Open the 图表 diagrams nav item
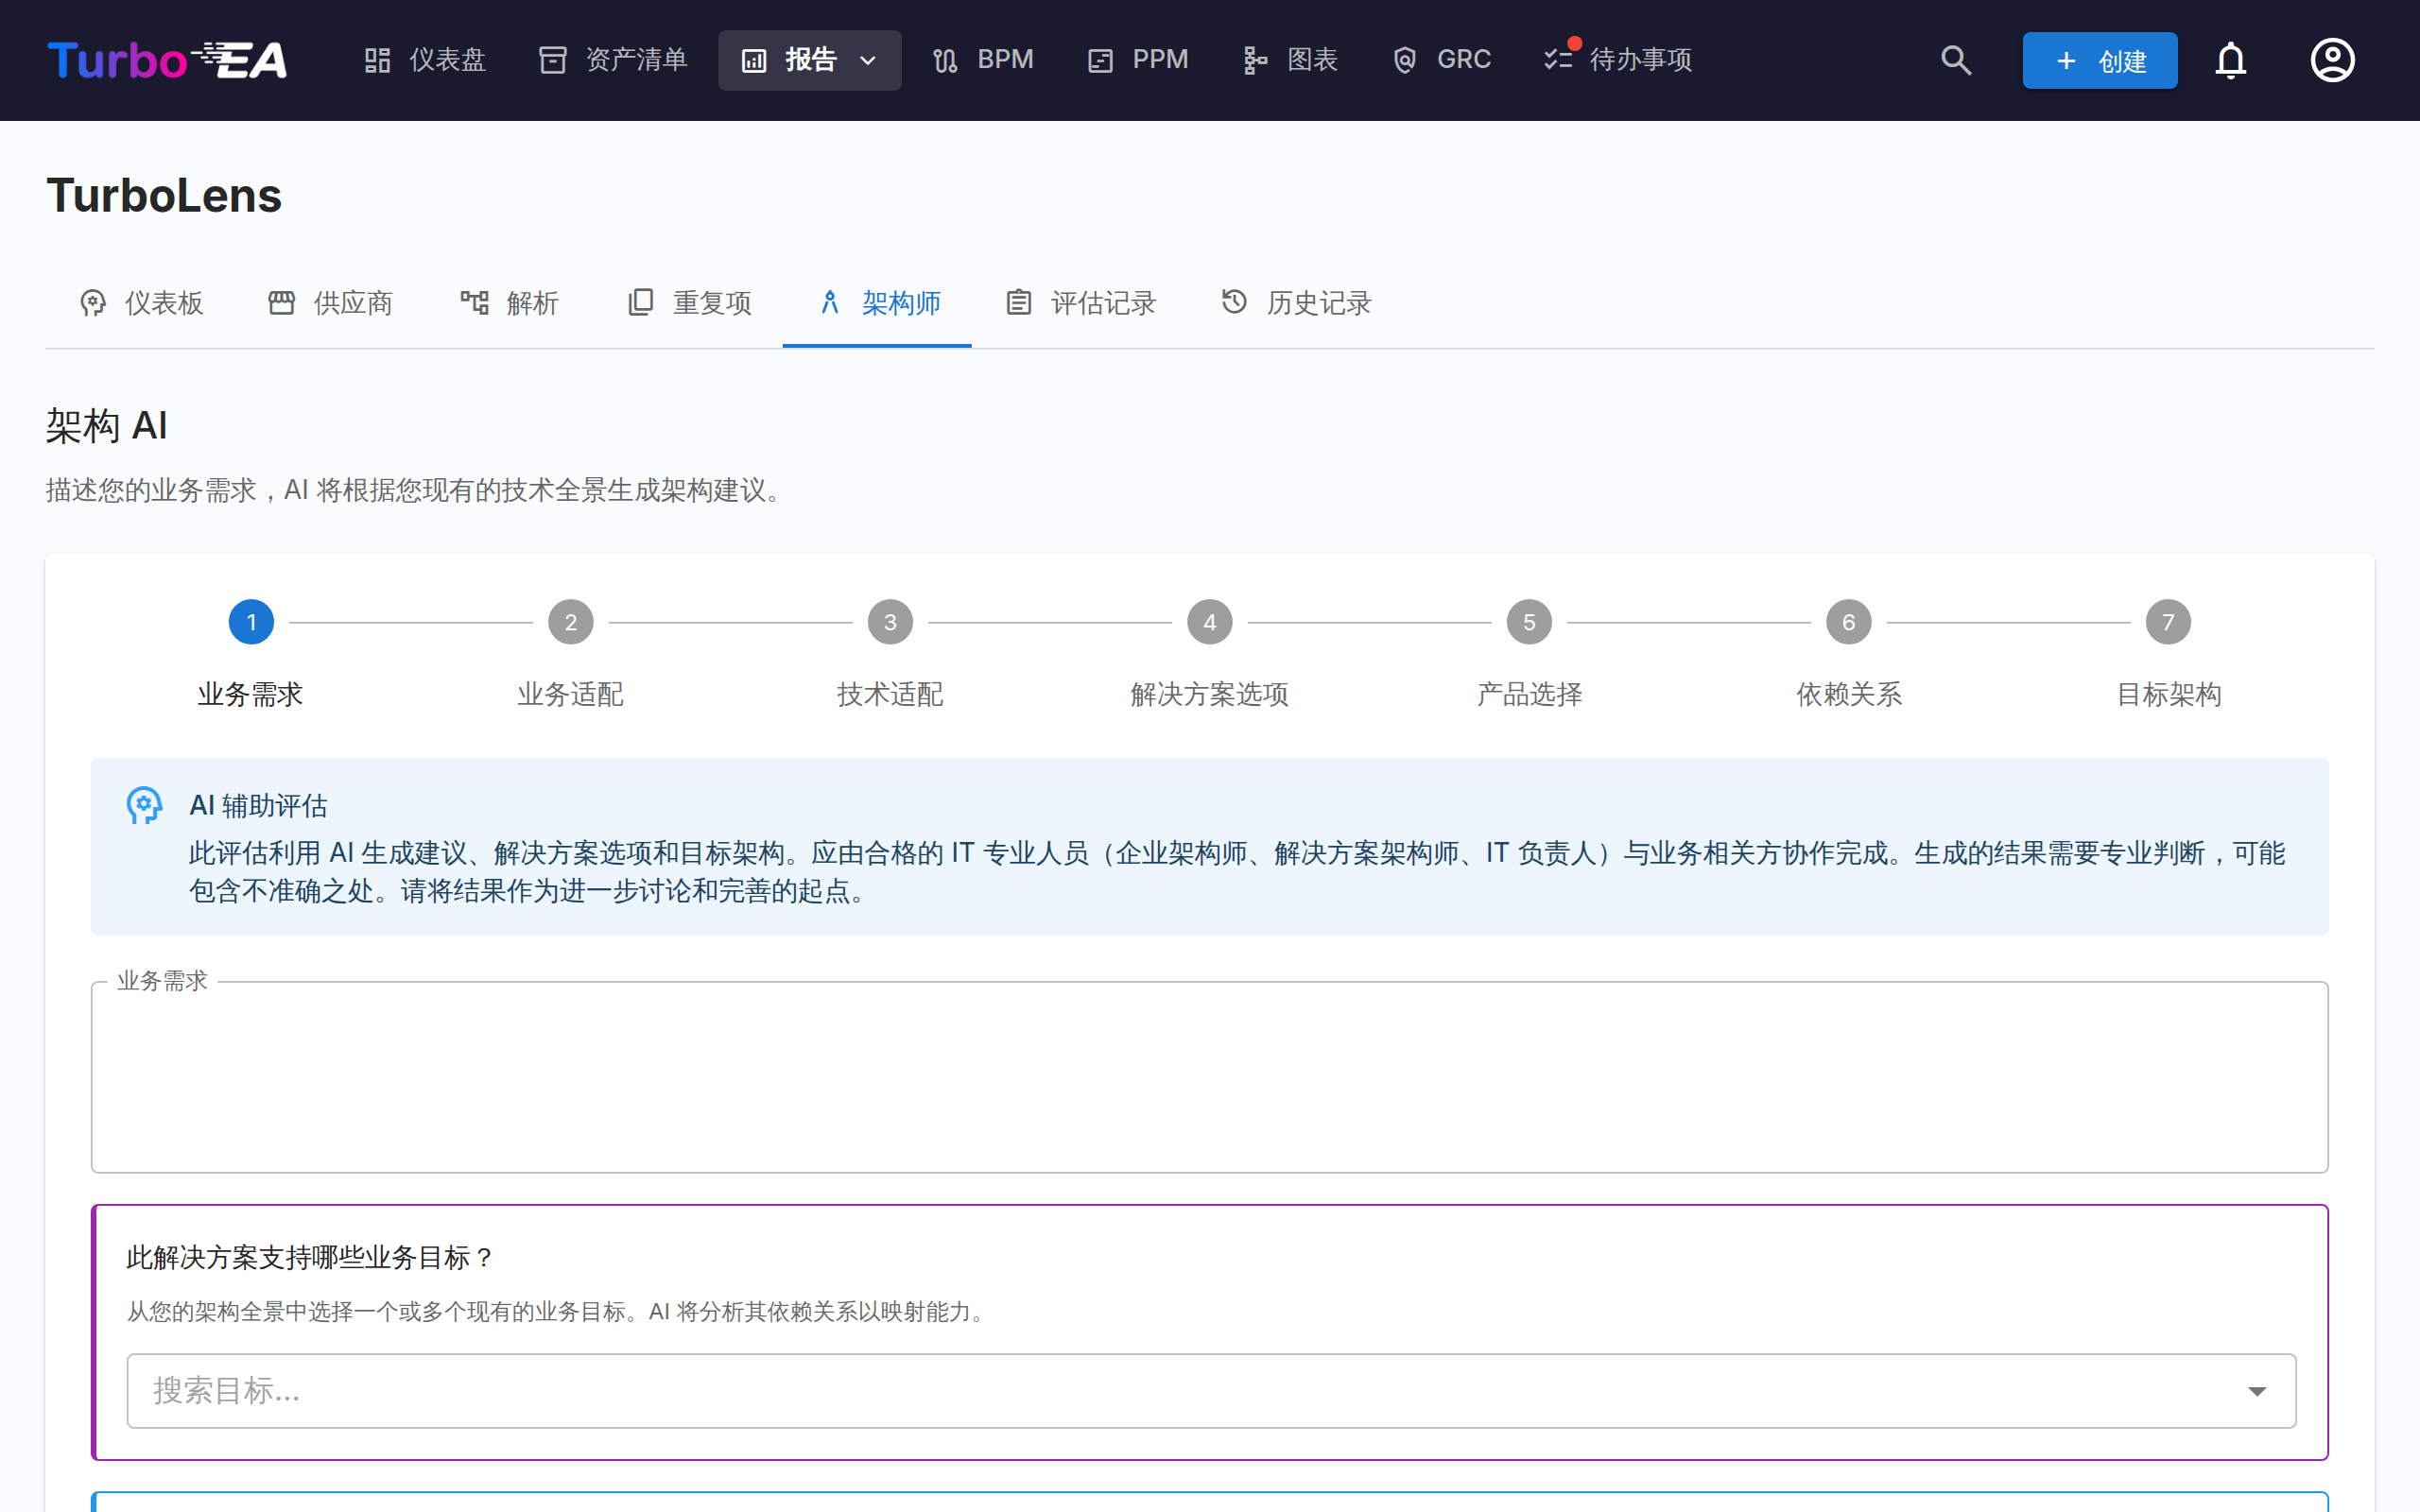2420x1512 pixels. pos(1290,60)
